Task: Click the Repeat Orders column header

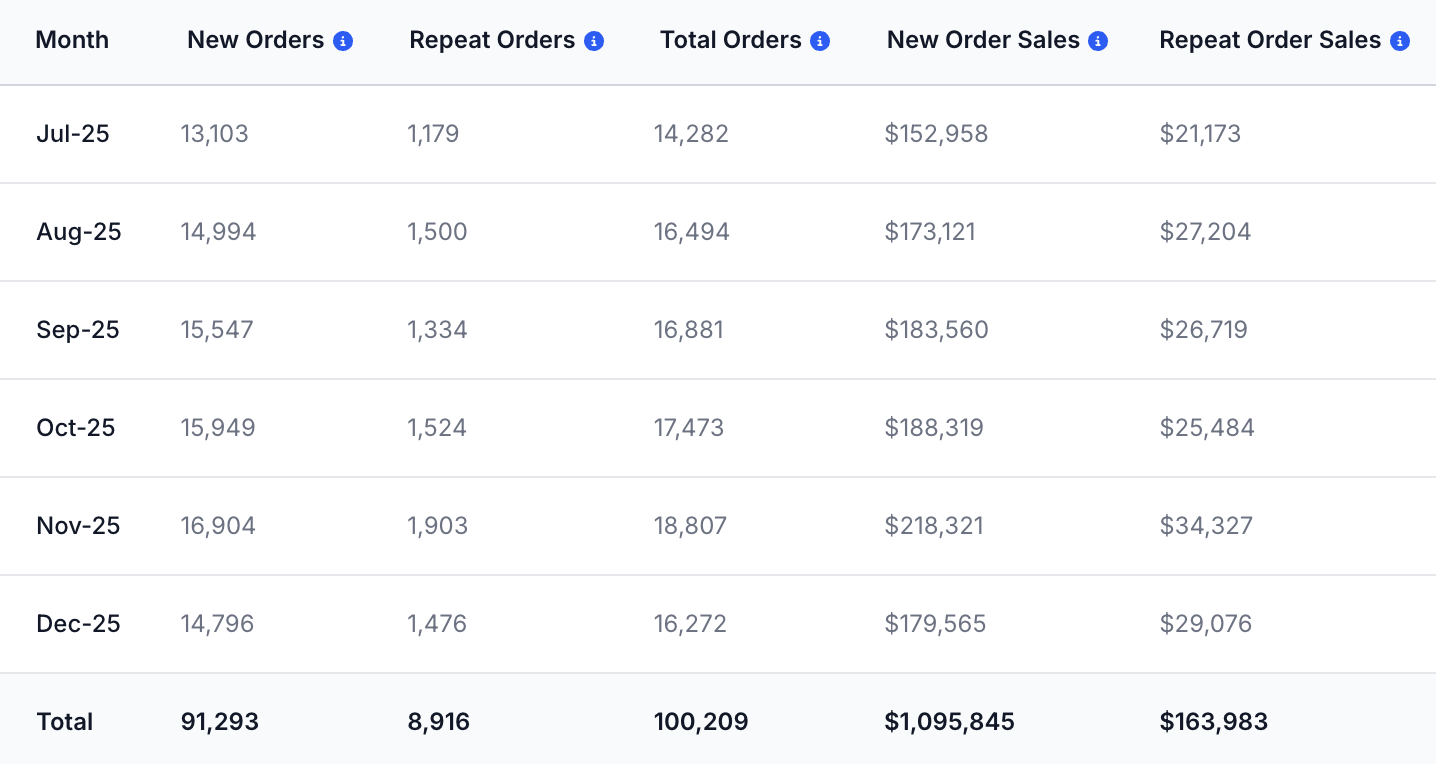Action: (x=492, y=39)
